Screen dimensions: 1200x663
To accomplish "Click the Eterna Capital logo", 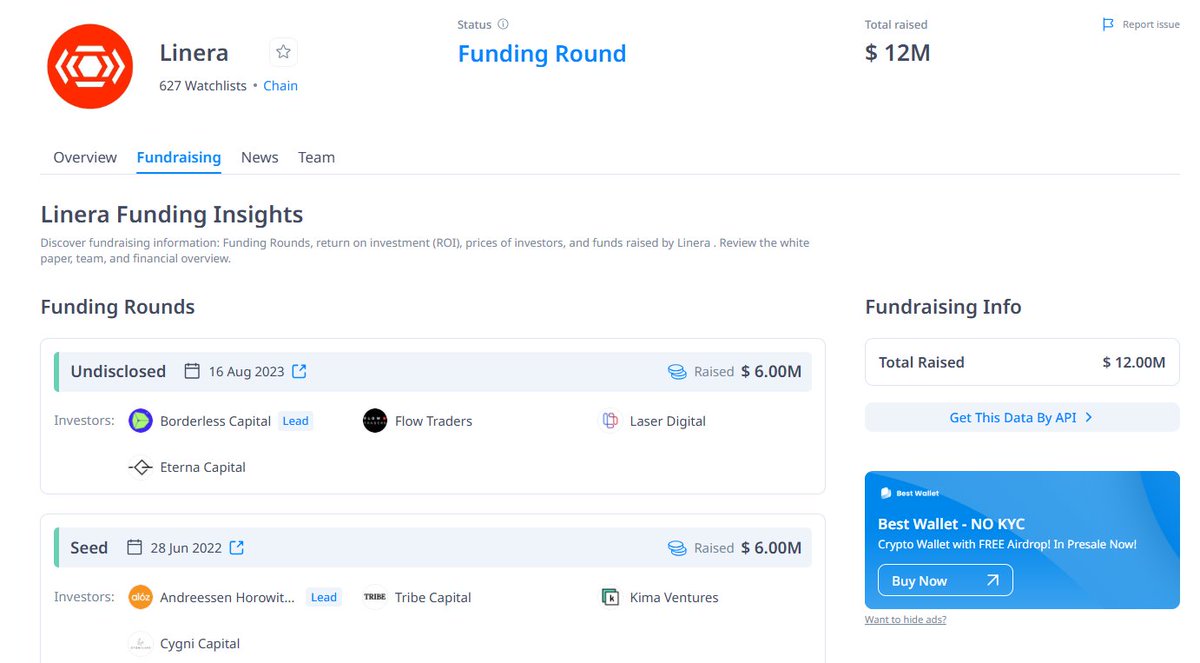I will [x=141, y=467].
